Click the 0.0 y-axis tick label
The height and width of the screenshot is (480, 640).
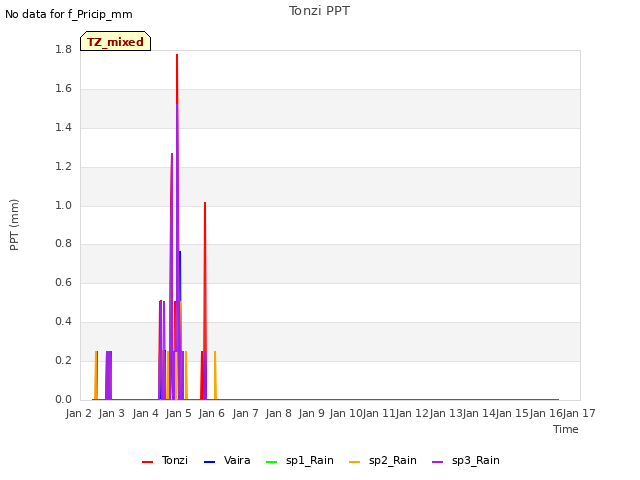click(63, 399)
